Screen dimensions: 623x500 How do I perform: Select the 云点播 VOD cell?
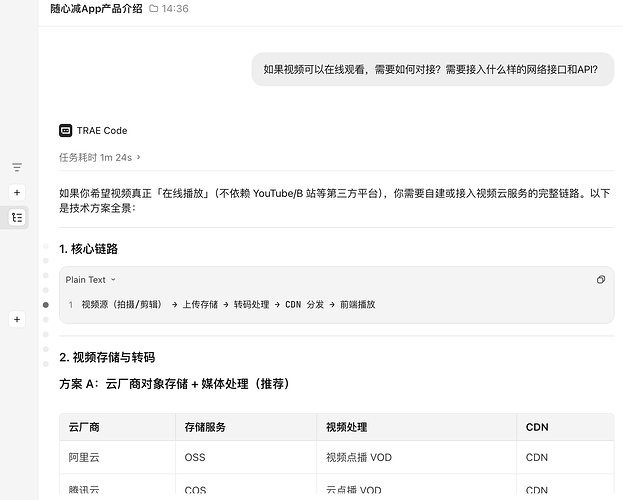point(416,486)
